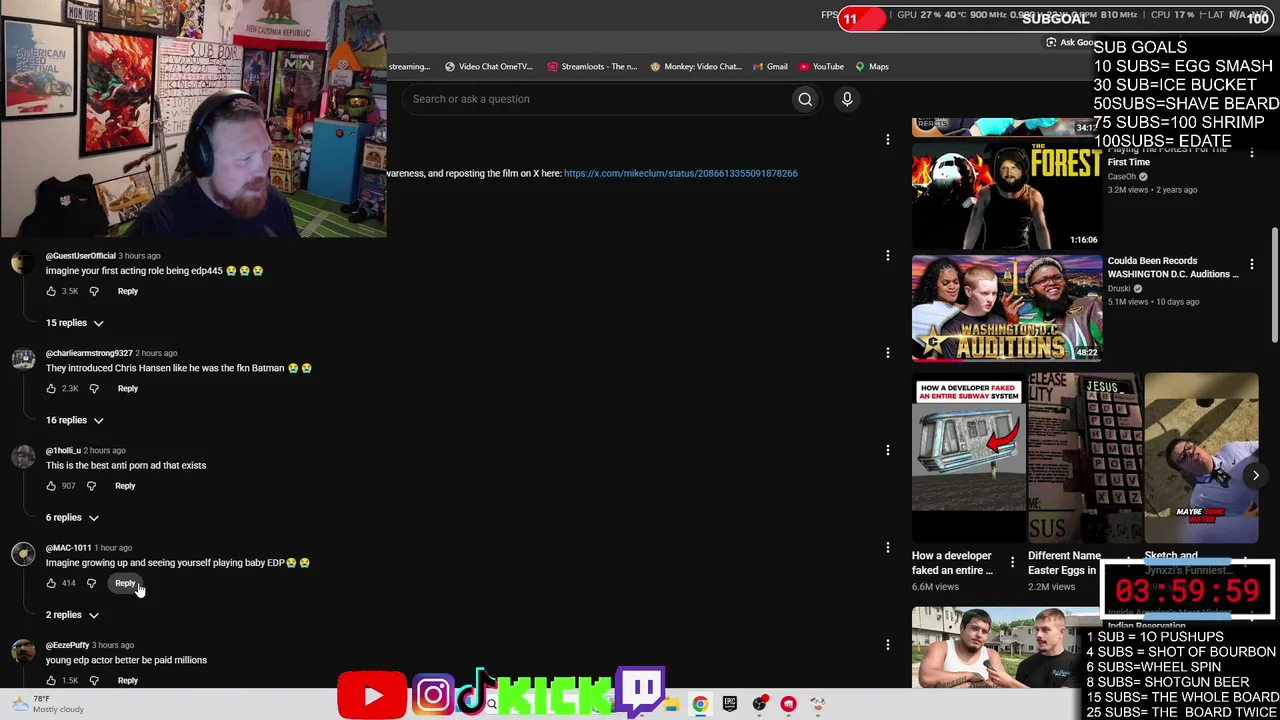Open the weather widget showing 78°F

click(x=47, y=704)
